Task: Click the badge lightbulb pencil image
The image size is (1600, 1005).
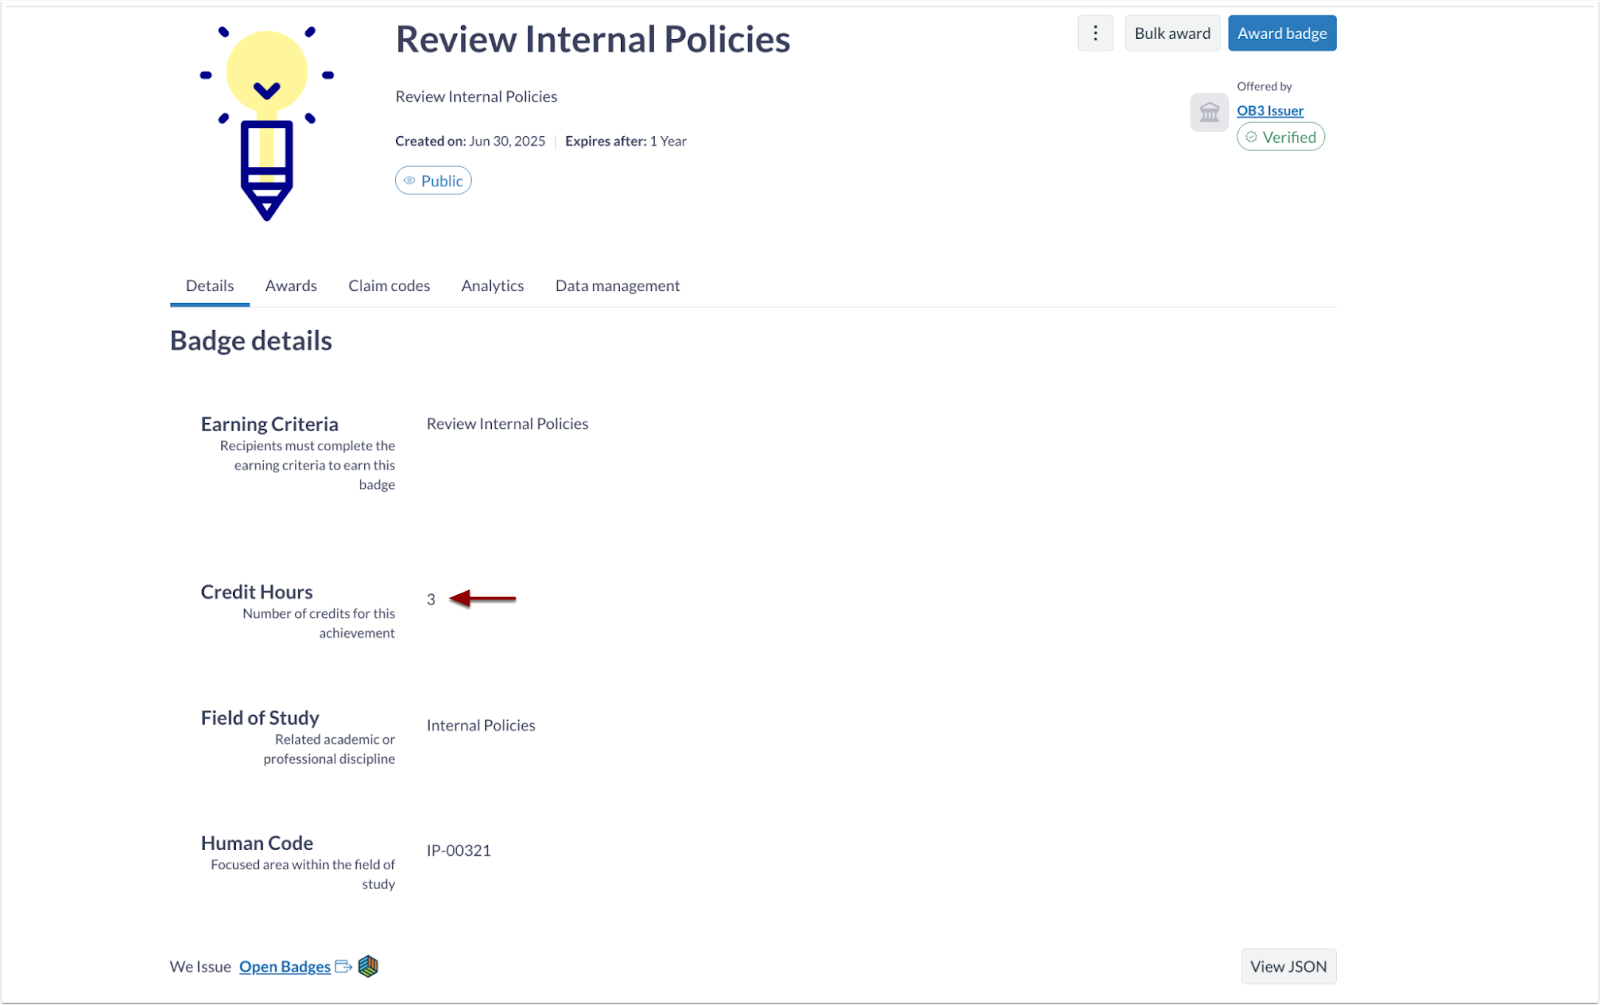Action: pyautogui.click(x=267, y=123)
